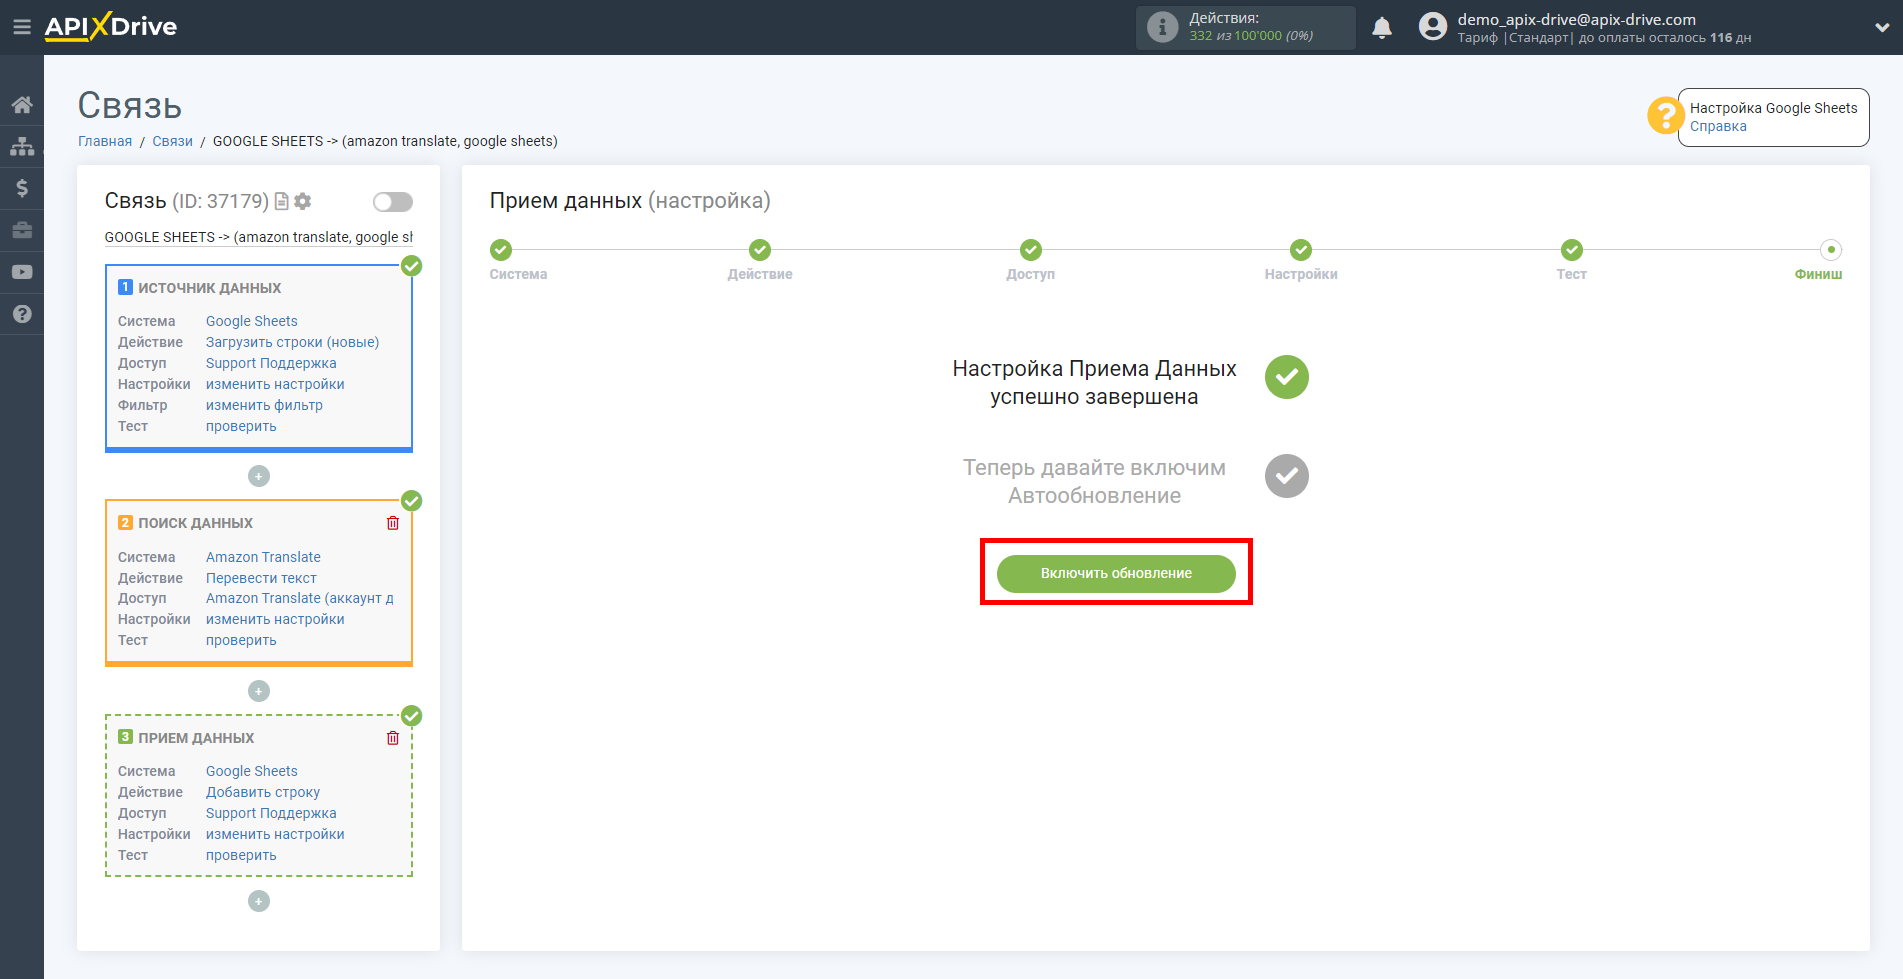Click Загрузить строки (новые) link

pos(292,342)
